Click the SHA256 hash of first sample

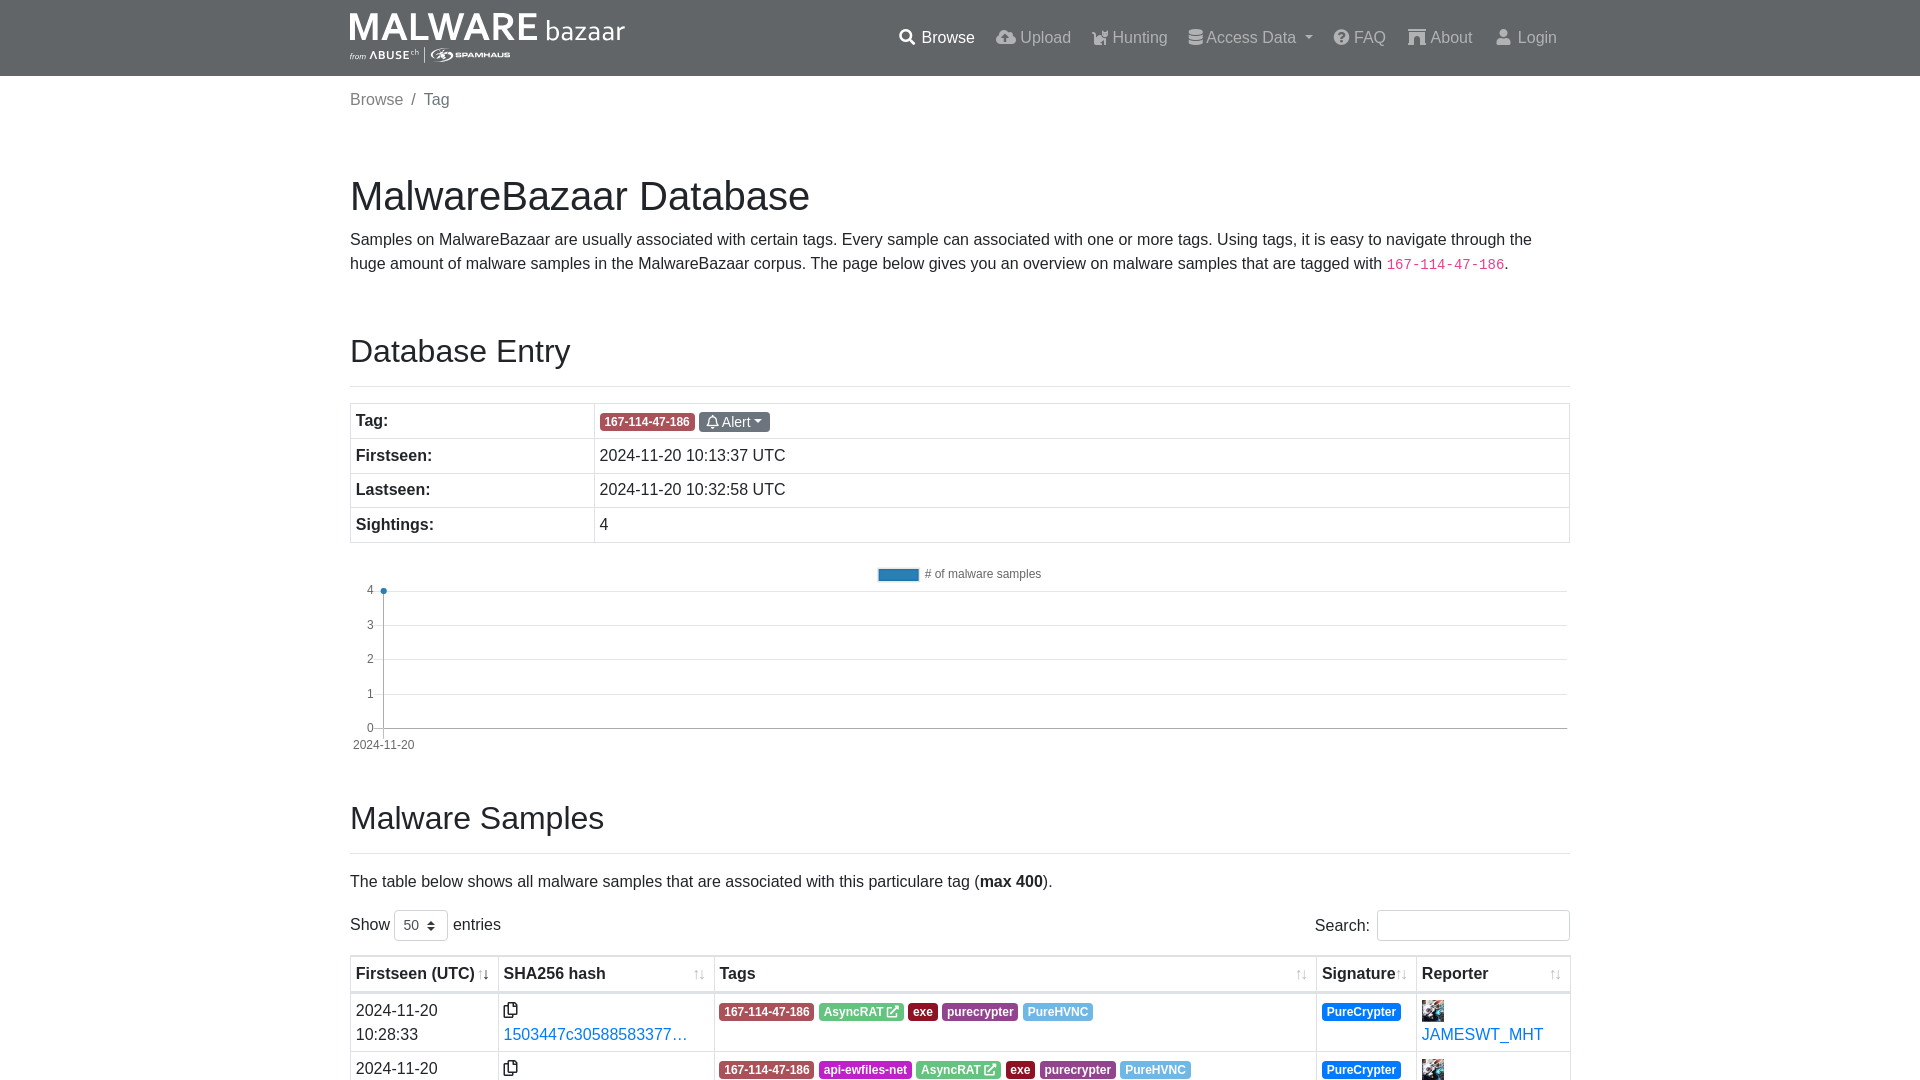click(x=596, y=1034)
